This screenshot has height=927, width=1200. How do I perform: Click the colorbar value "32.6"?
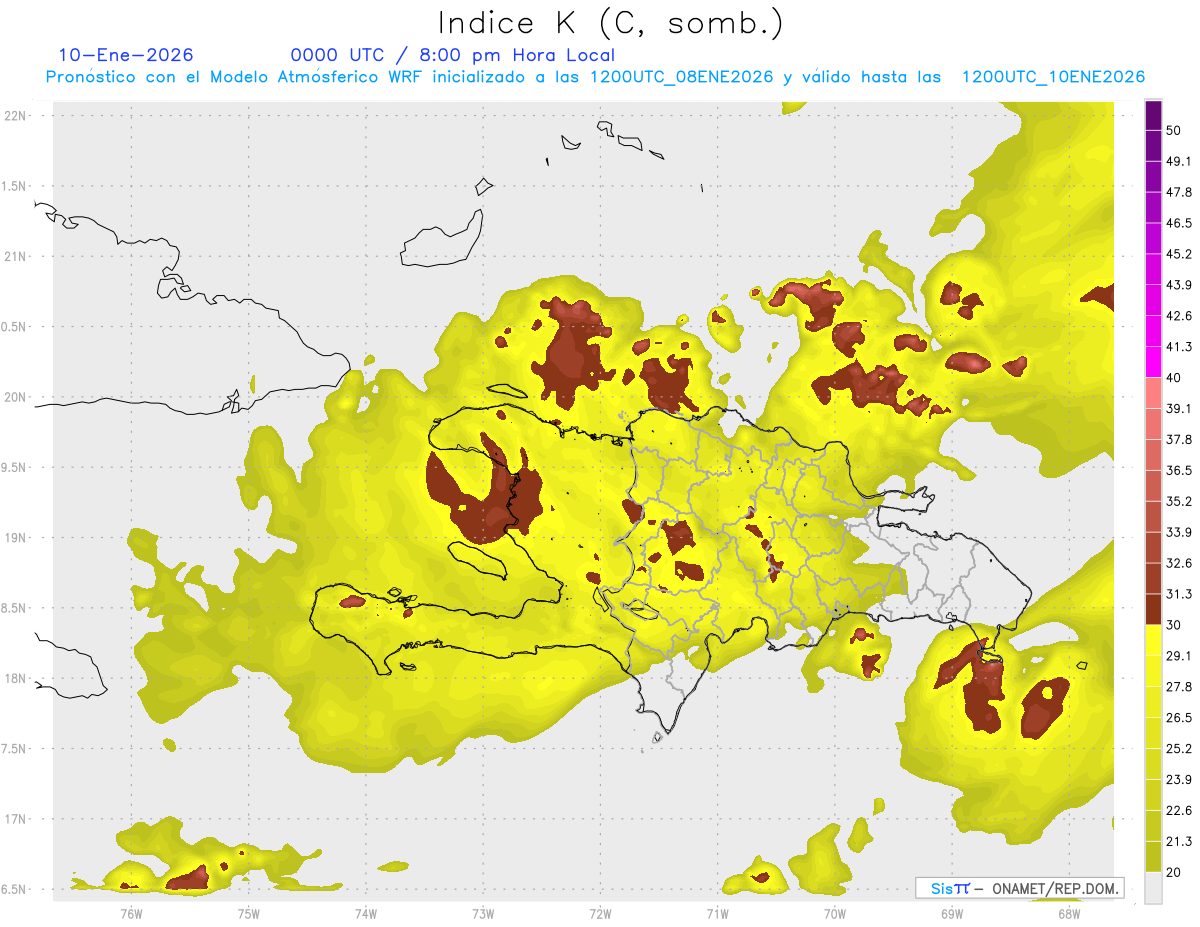[1178, 563]
